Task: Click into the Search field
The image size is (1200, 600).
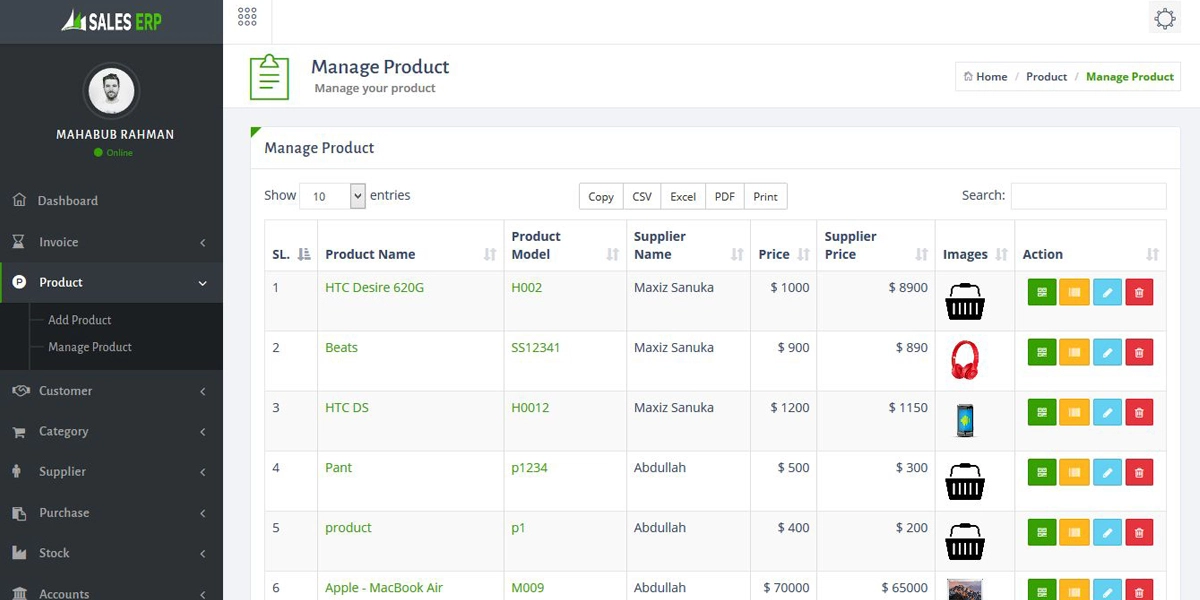Action: pos(1089,196)
